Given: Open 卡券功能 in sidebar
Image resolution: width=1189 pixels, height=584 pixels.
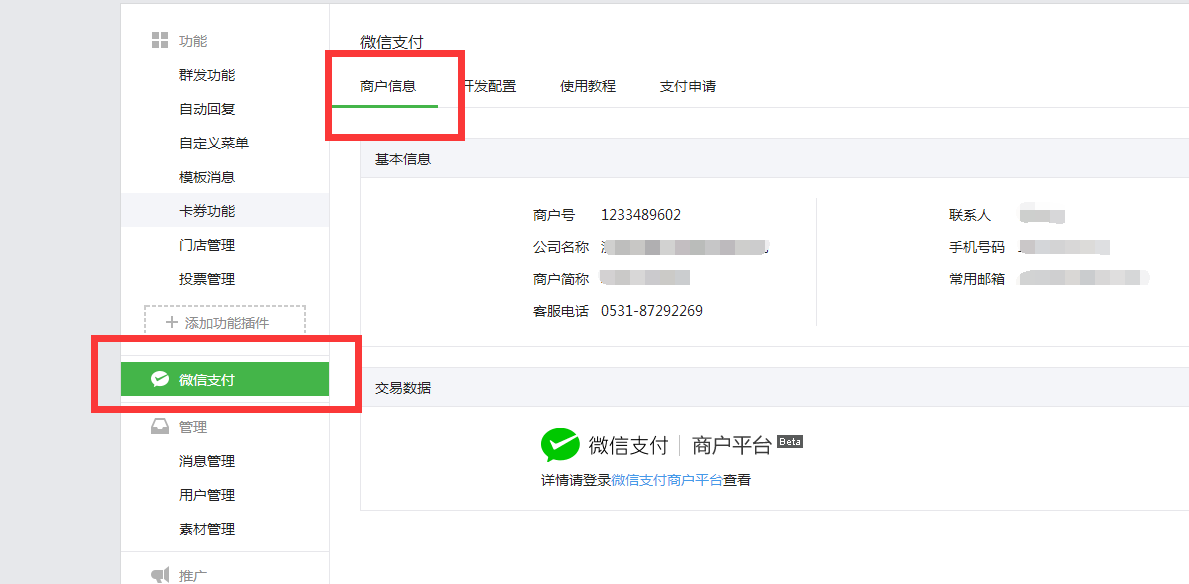Looking at the screenshot, I should coord(207,211).
